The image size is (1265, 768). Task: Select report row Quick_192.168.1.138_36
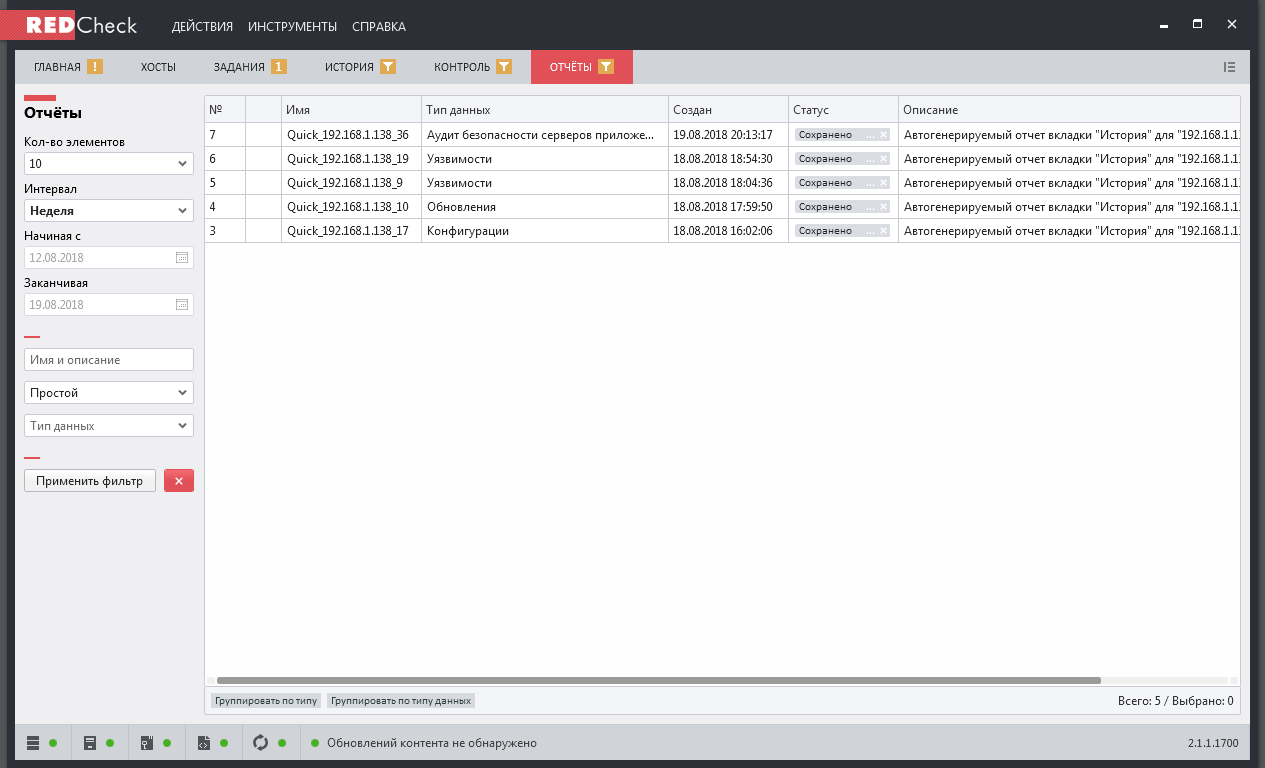click(722, 135)
